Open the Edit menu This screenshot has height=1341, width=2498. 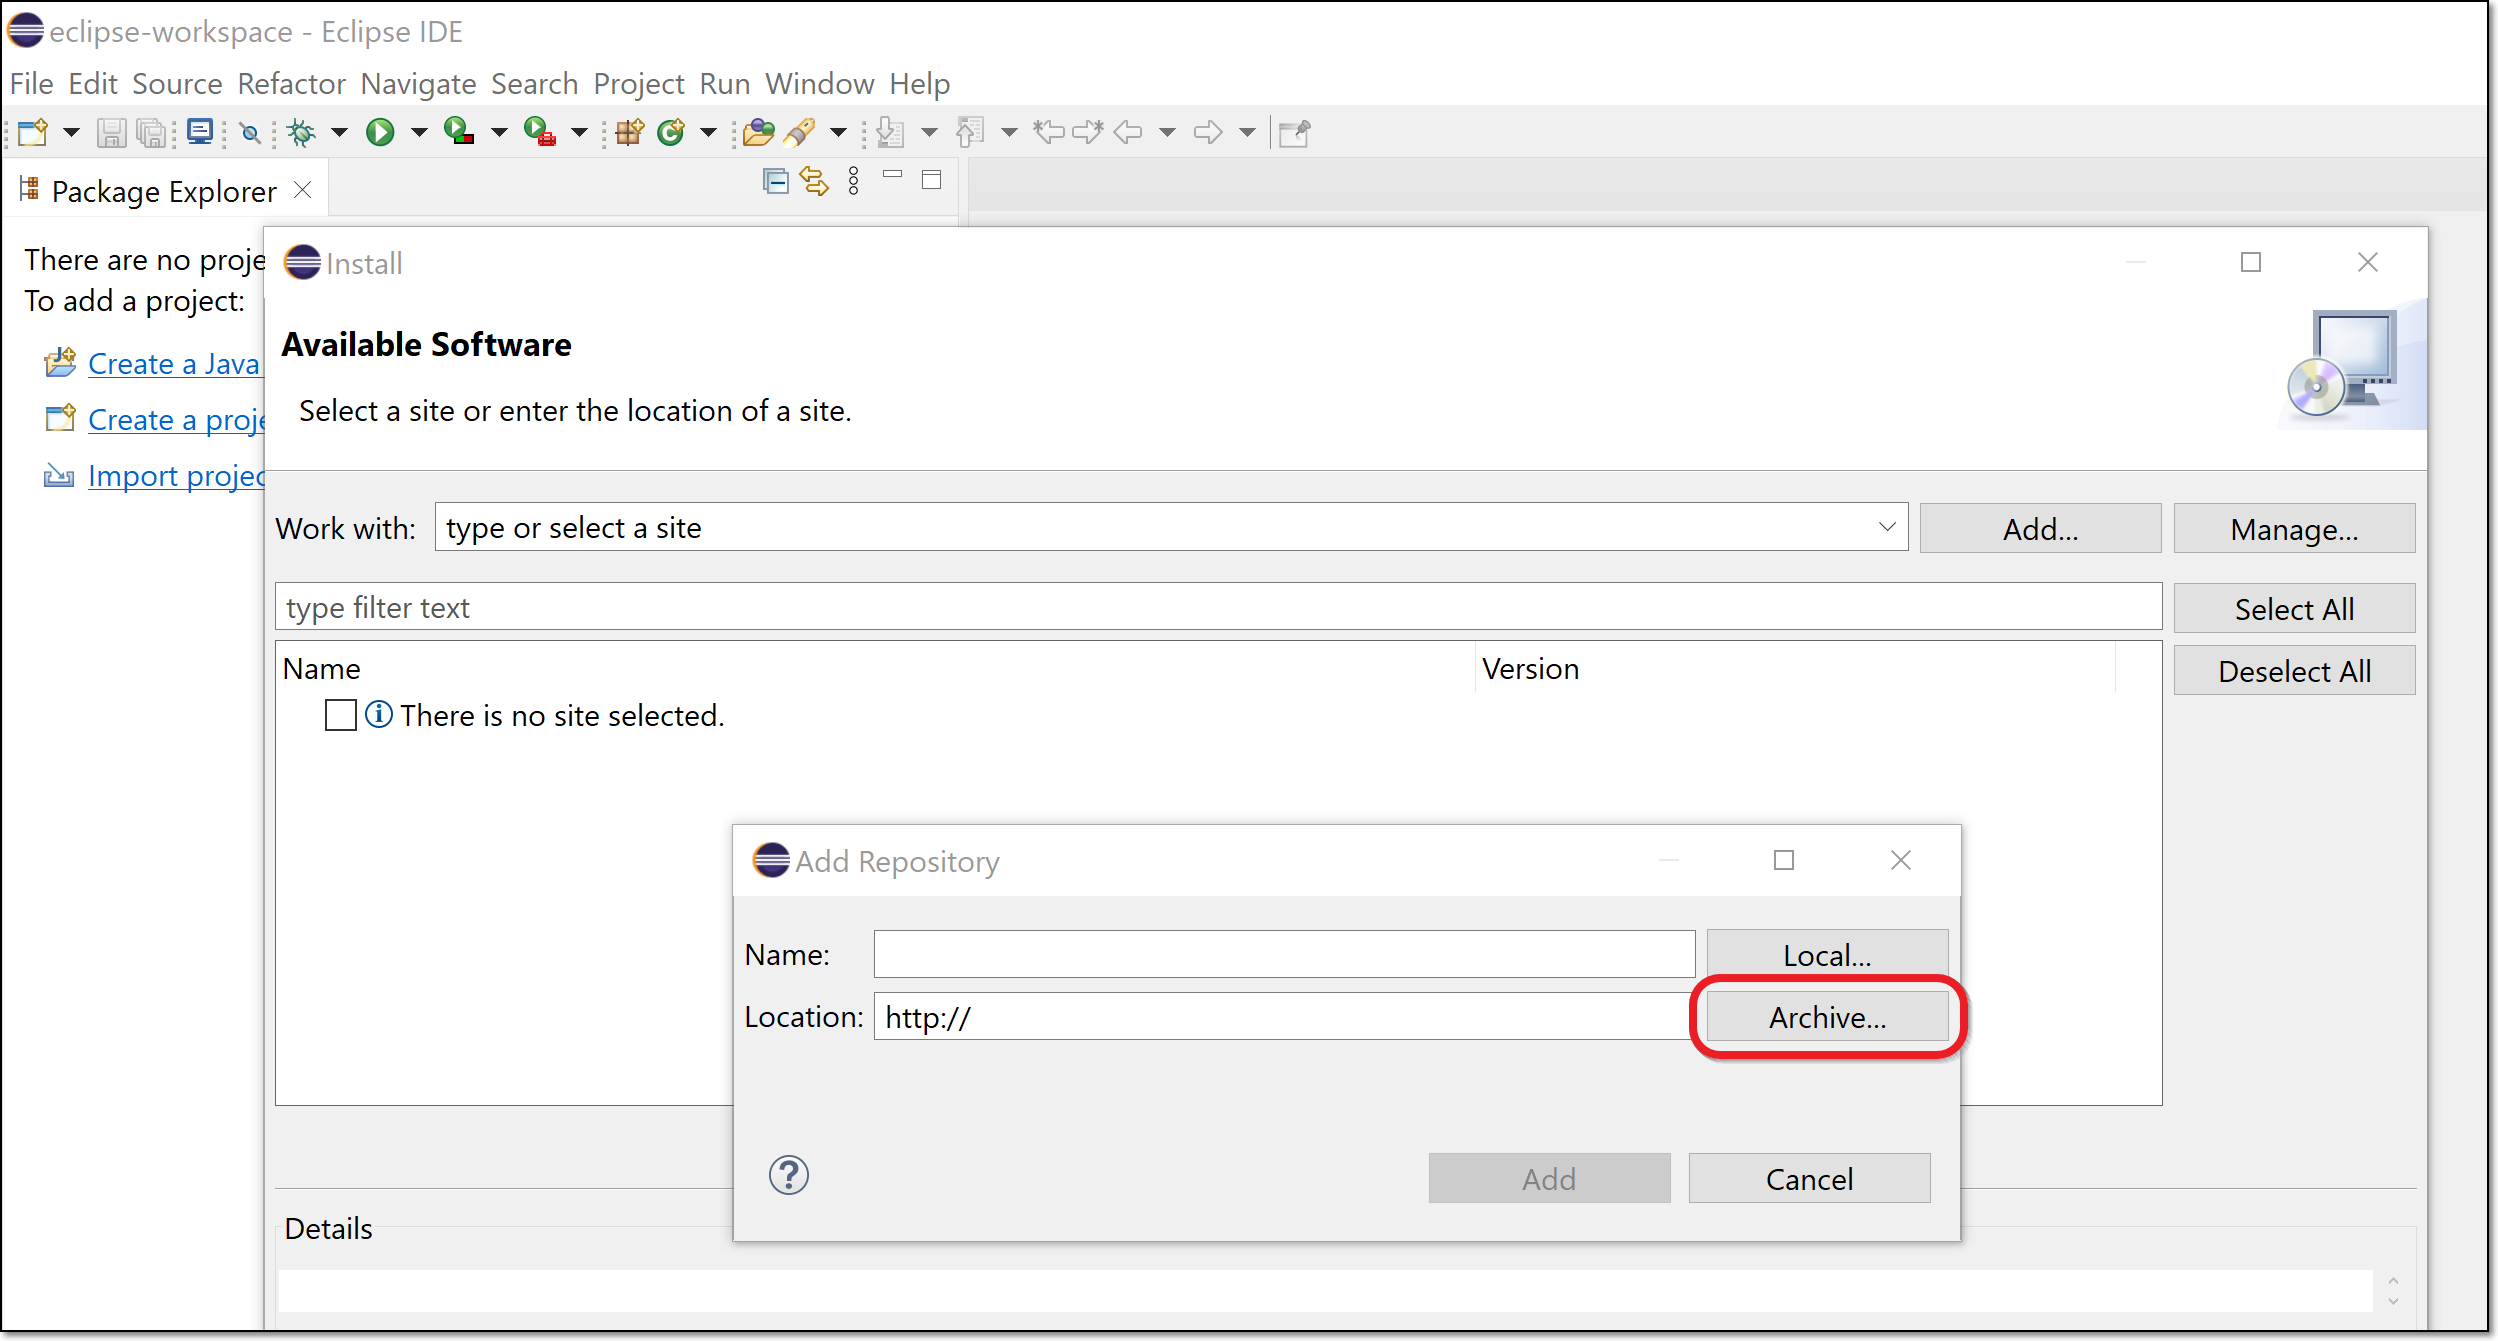coord(93,84)
